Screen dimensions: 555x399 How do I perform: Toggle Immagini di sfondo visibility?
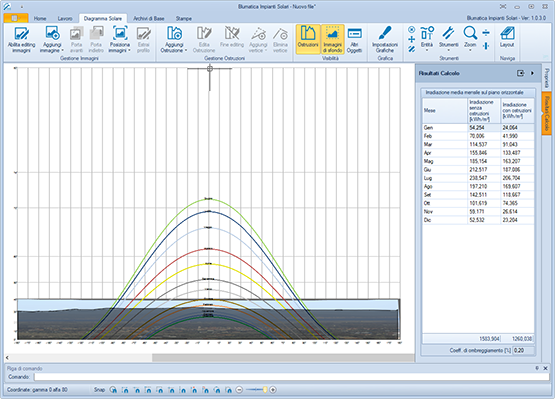332,39
